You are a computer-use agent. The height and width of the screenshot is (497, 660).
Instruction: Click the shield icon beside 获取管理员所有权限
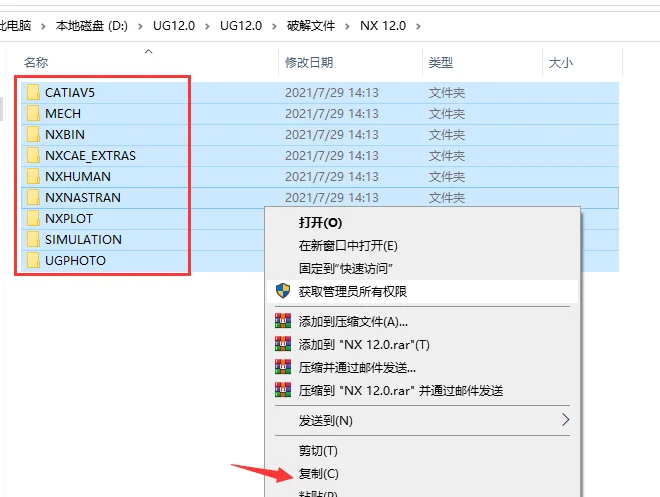(x=283, y=291)
